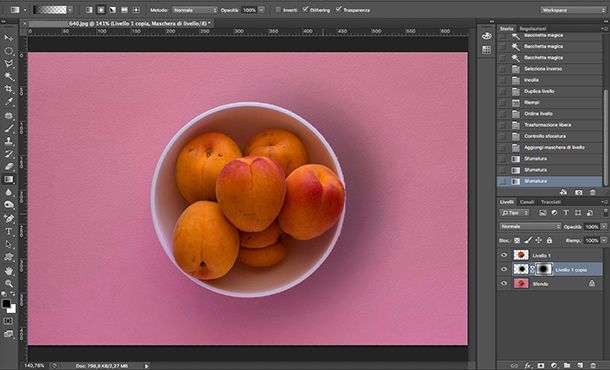Choose radial gradient style
610x370 pixels.
pos(101,10)
